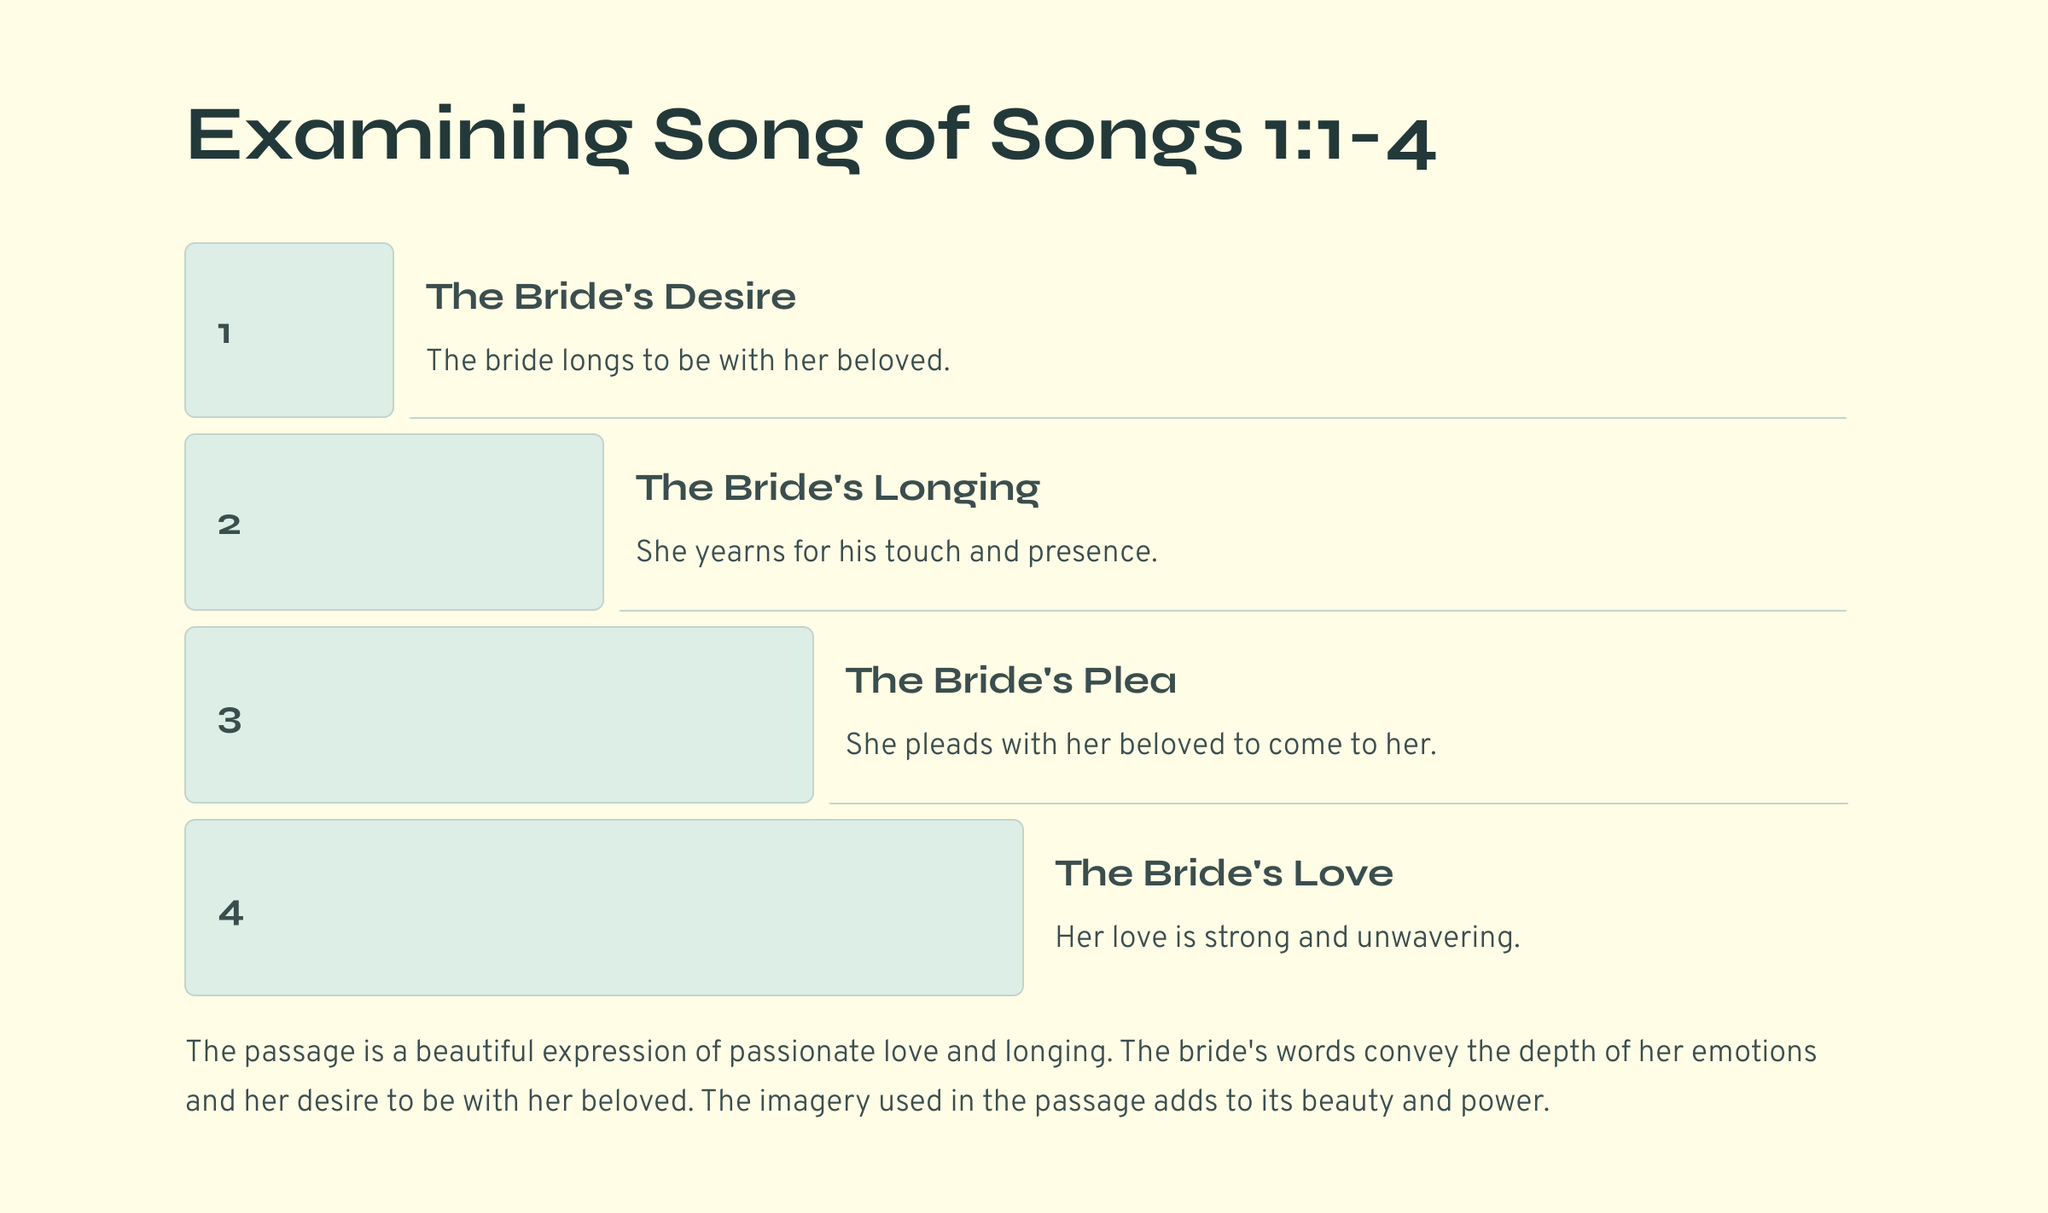Click the summary line starting "and her desire"
This screenshot has width=2048, height=1213.
(867, 1101)
